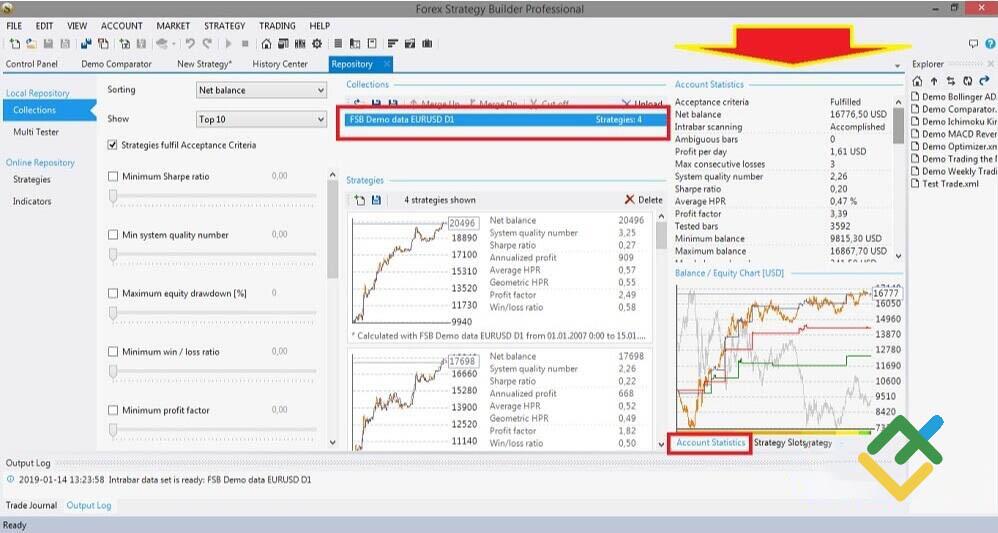This screenshot has width=998, height=533.
Task: Click new-page icon in Strategies toolbar
Action: (x=360, y=200)
